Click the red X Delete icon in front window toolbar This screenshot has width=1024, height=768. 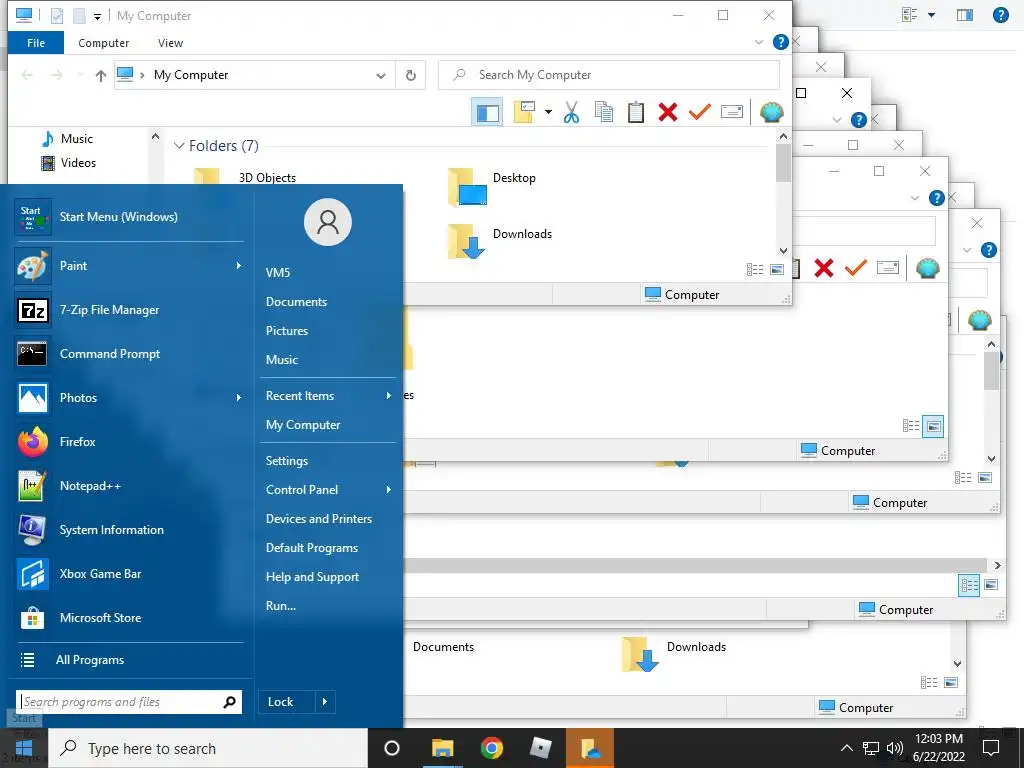(x=667, y=112)
